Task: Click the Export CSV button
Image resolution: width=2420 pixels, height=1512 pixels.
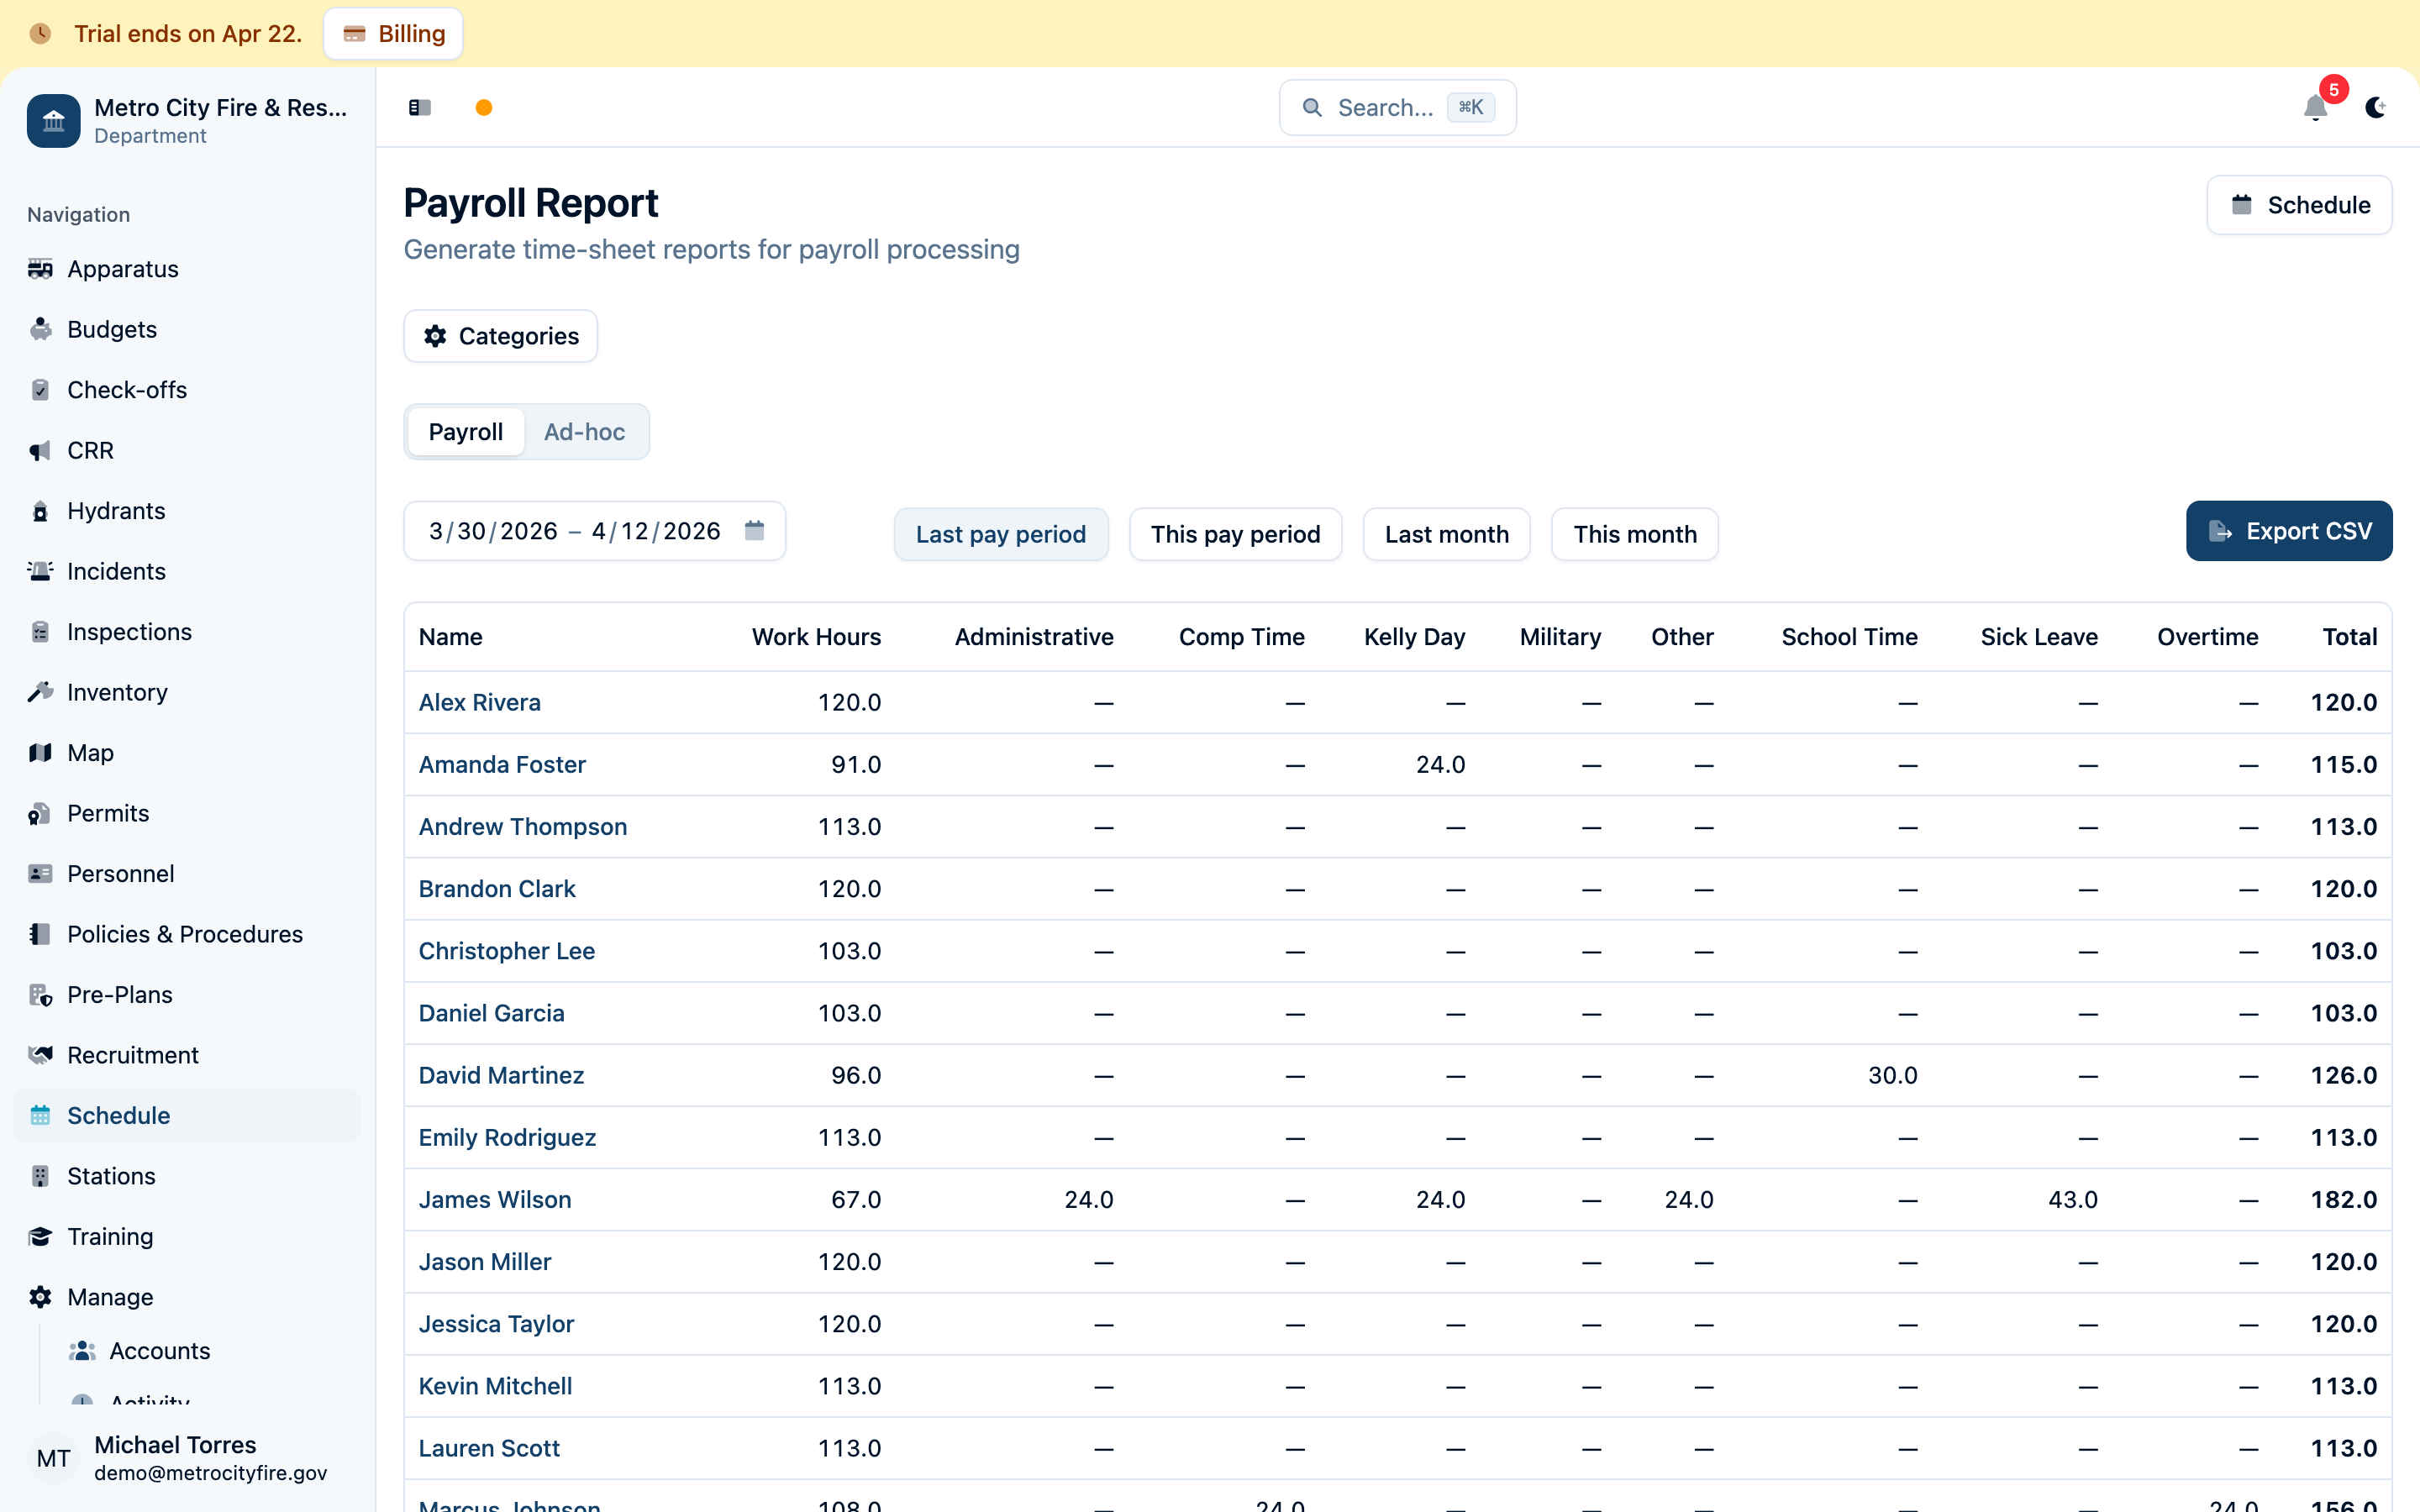Action: point(2289,531)
